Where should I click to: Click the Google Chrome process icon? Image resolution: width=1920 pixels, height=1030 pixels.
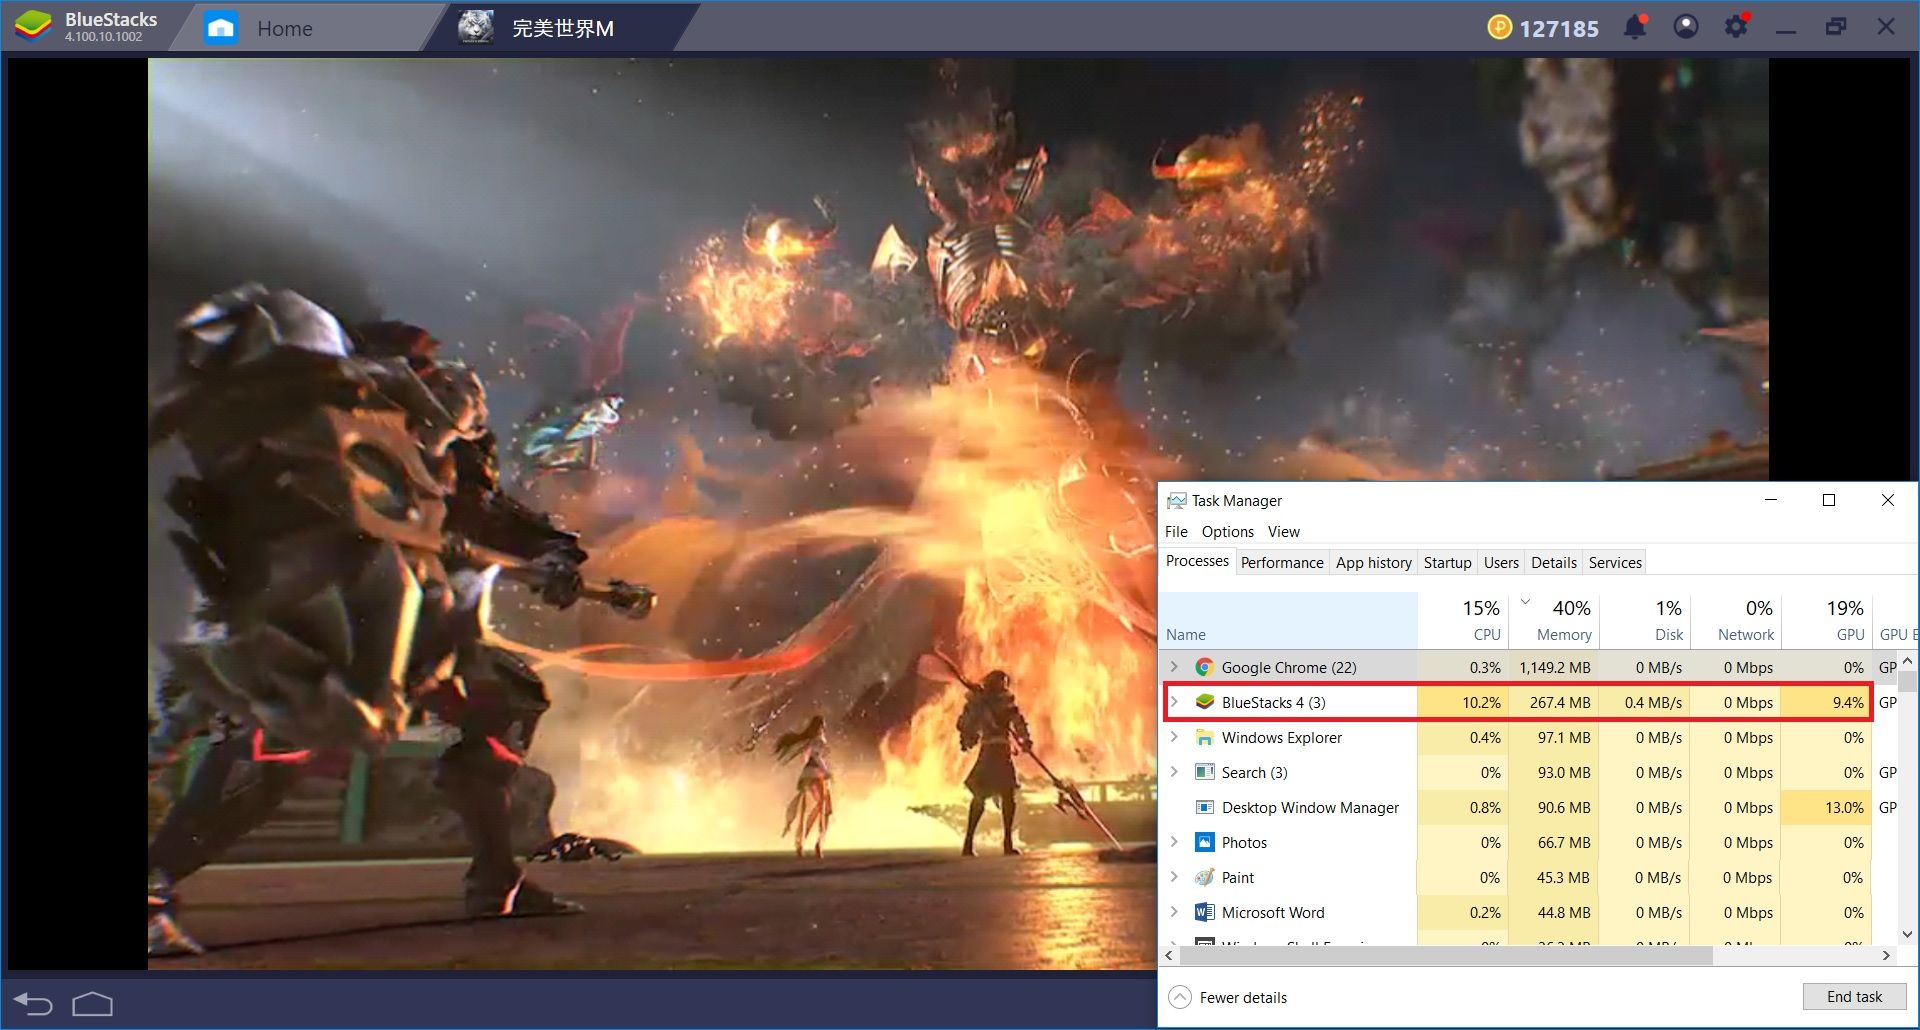(x=1205, y=667)
